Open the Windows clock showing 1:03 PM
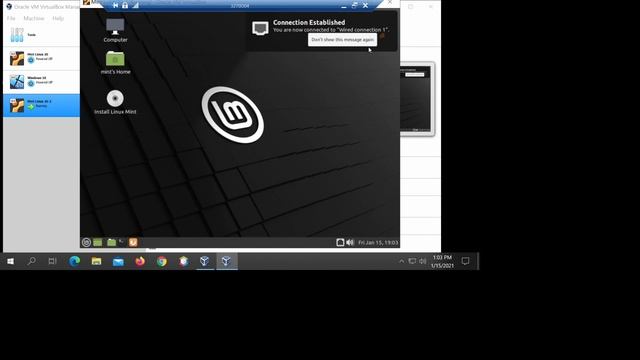Screen dimensions: 640x360 pos(442,261)
